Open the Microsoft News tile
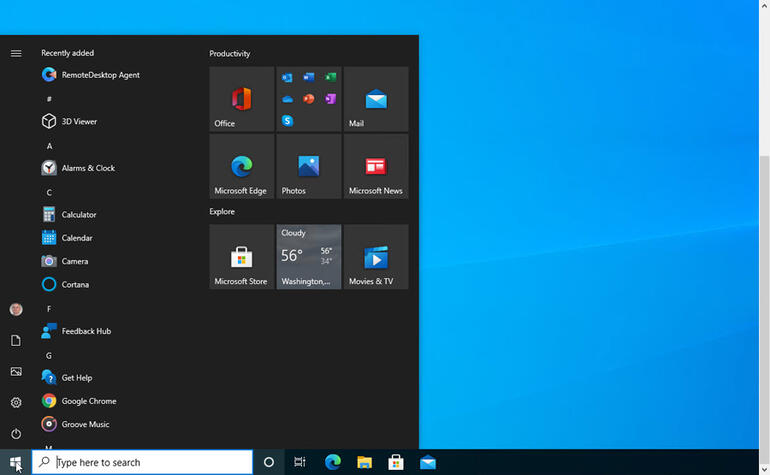 point(376,167)
